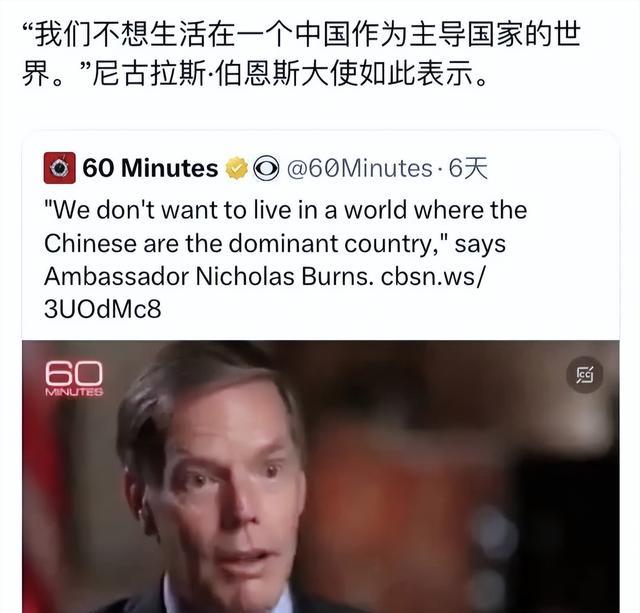Click the CBS eye affiliation badge
640x613 pixels.
tap(266, 168)
